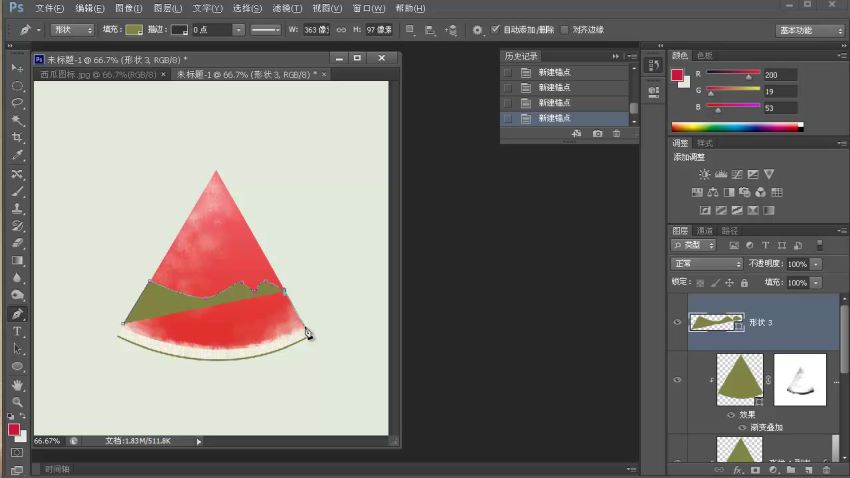
Task: Open the 文件 menu
Action: pyautogui.click(x=49, y=8)
